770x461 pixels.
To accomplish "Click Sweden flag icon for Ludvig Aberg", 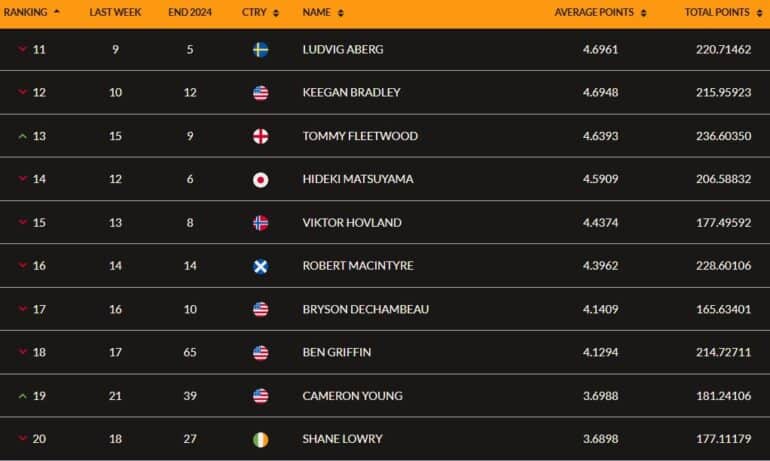I will click(260, 50).
